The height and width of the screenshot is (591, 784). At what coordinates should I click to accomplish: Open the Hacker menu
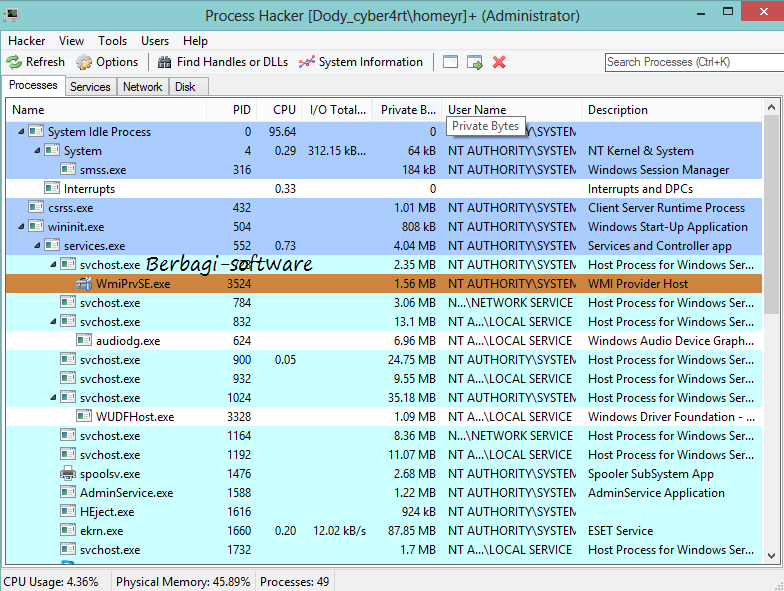point(26,41)
